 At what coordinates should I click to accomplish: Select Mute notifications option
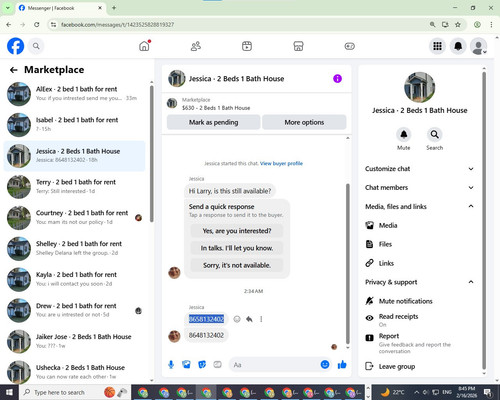coord(419,301)
